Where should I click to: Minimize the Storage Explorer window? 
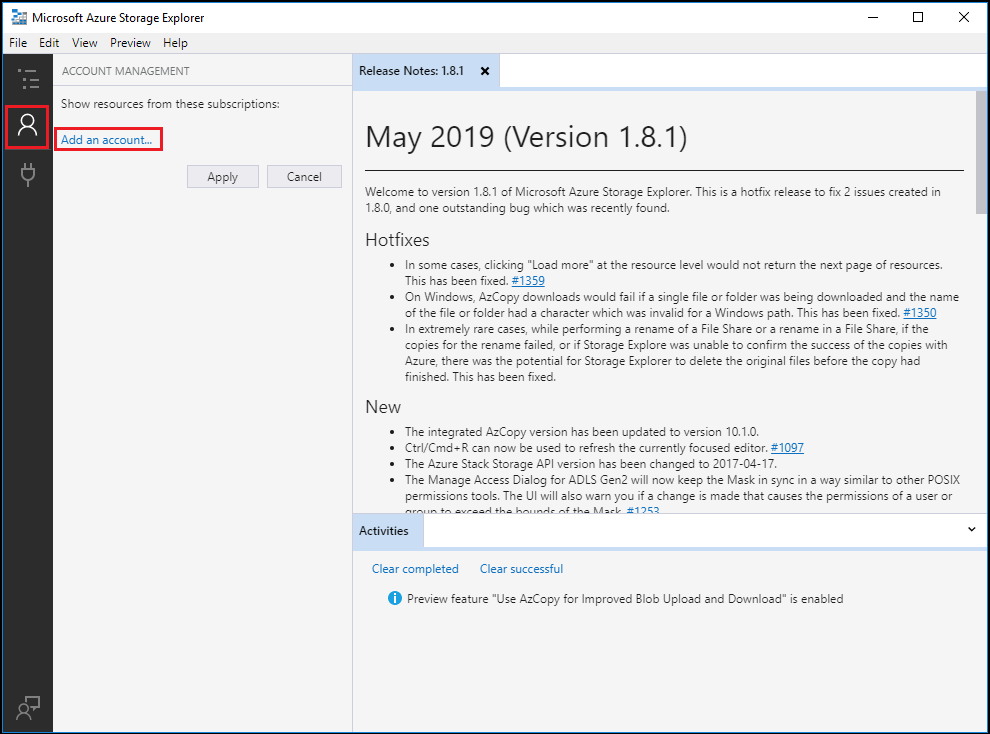873,18
